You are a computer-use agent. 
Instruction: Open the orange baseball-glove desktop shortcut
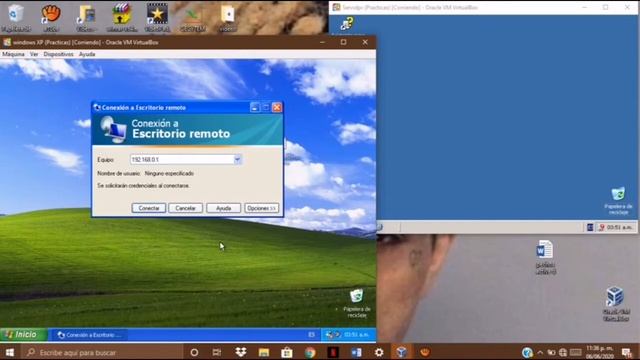coord(51,17)
